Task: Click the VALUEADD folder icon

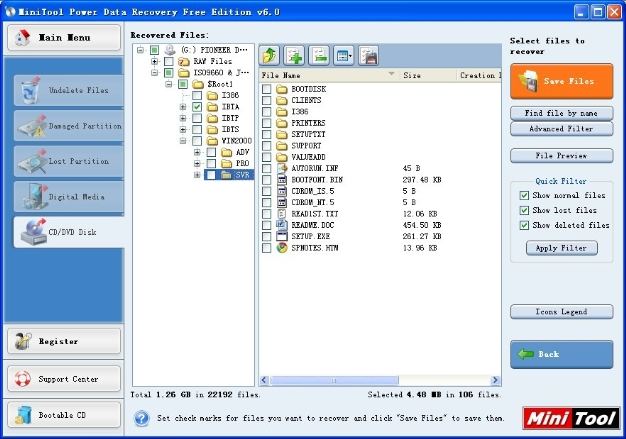Action: (282, 157)
